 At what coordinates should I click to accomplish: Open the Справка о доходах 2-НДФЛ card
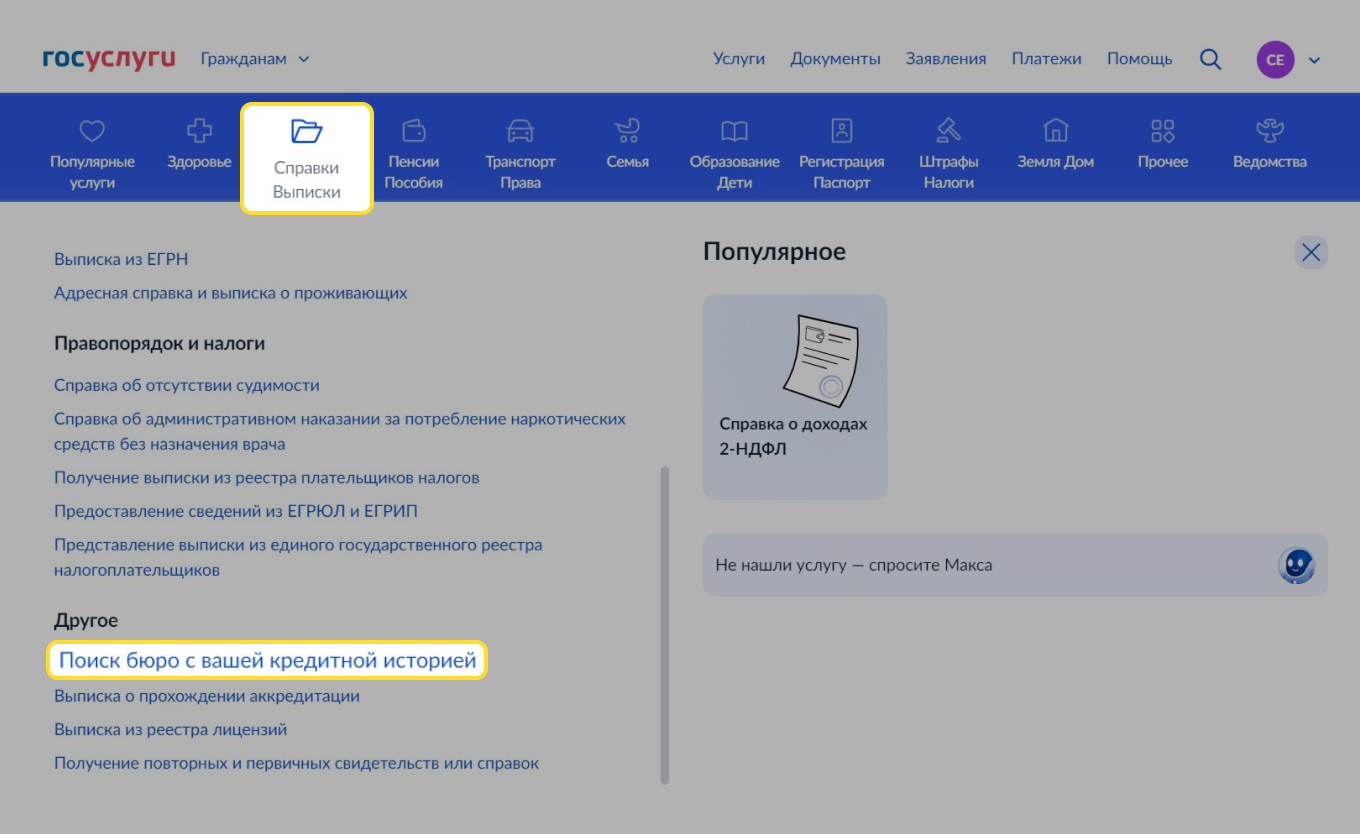794,396
